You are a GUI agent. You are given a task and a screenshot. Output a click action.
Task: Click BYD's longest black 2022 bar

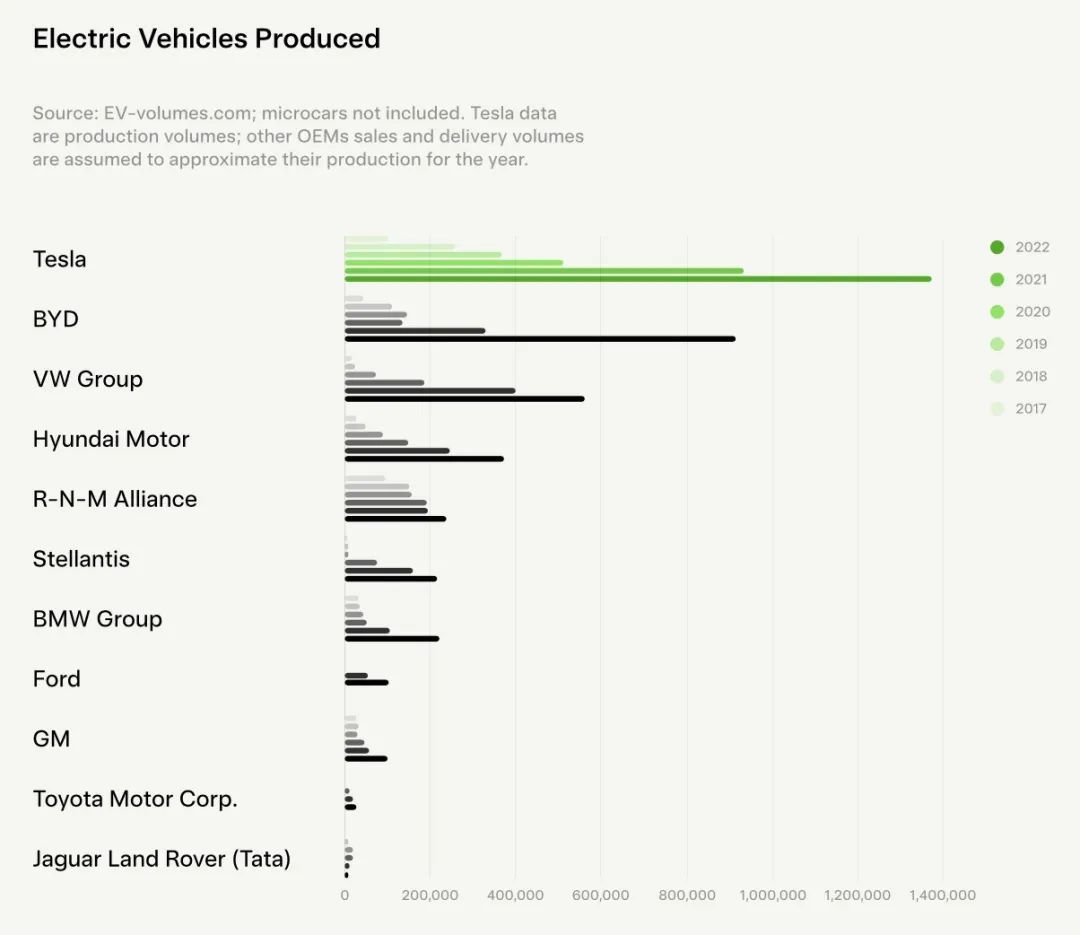(540, 339)
